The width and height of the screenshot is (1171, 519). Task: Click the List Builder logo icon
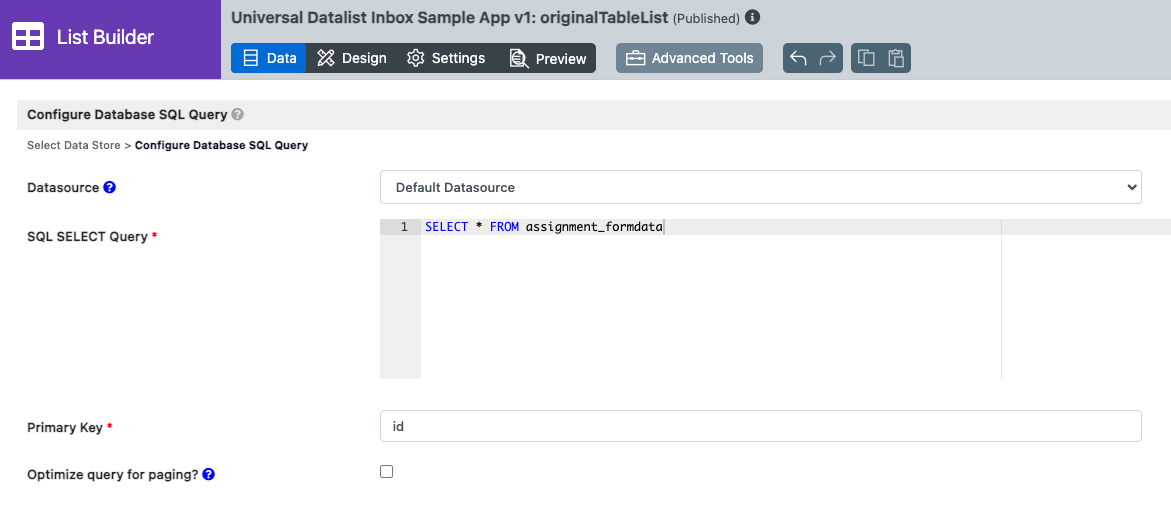click(27, 38)
